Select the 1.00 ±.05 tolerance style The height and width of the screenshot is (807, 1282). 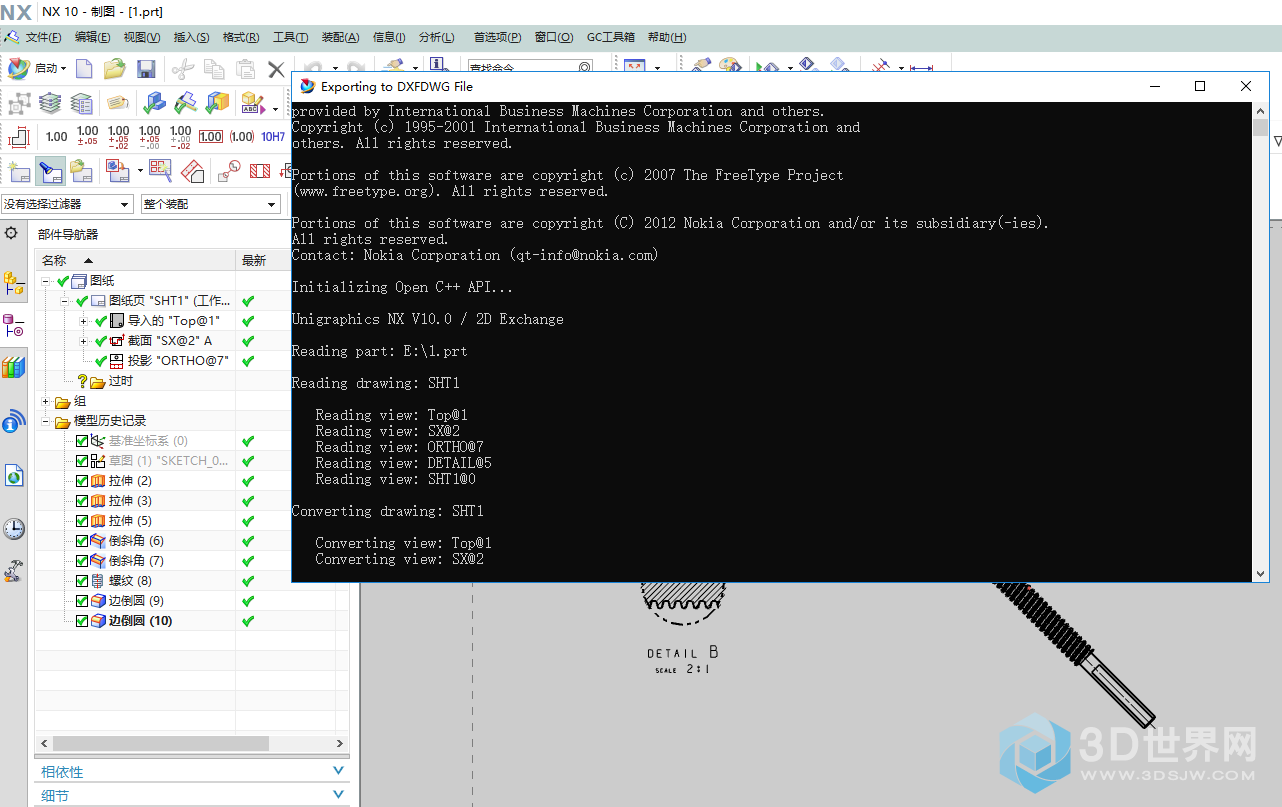pos(88,137)
